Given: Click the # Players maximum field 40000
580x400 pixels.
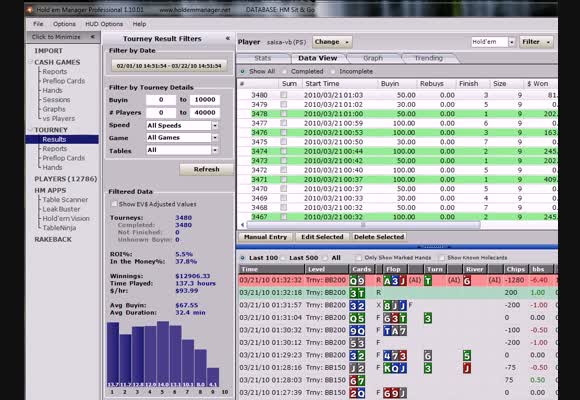Looking at the screenshot, I should 205,112.
